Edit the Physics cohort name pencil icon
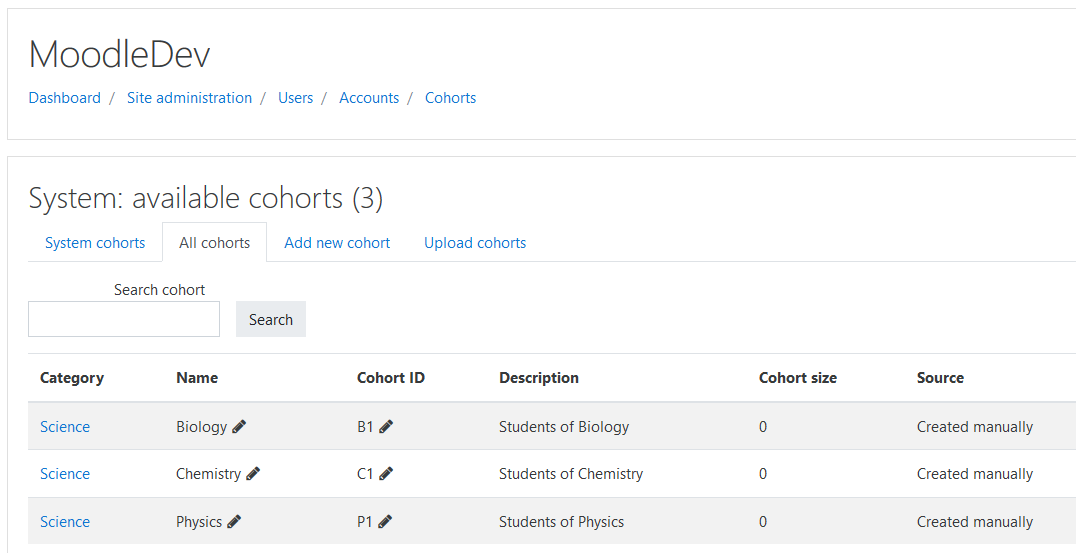The width and height of the screenshot is (1076, 553). click(x=234, y=522)
